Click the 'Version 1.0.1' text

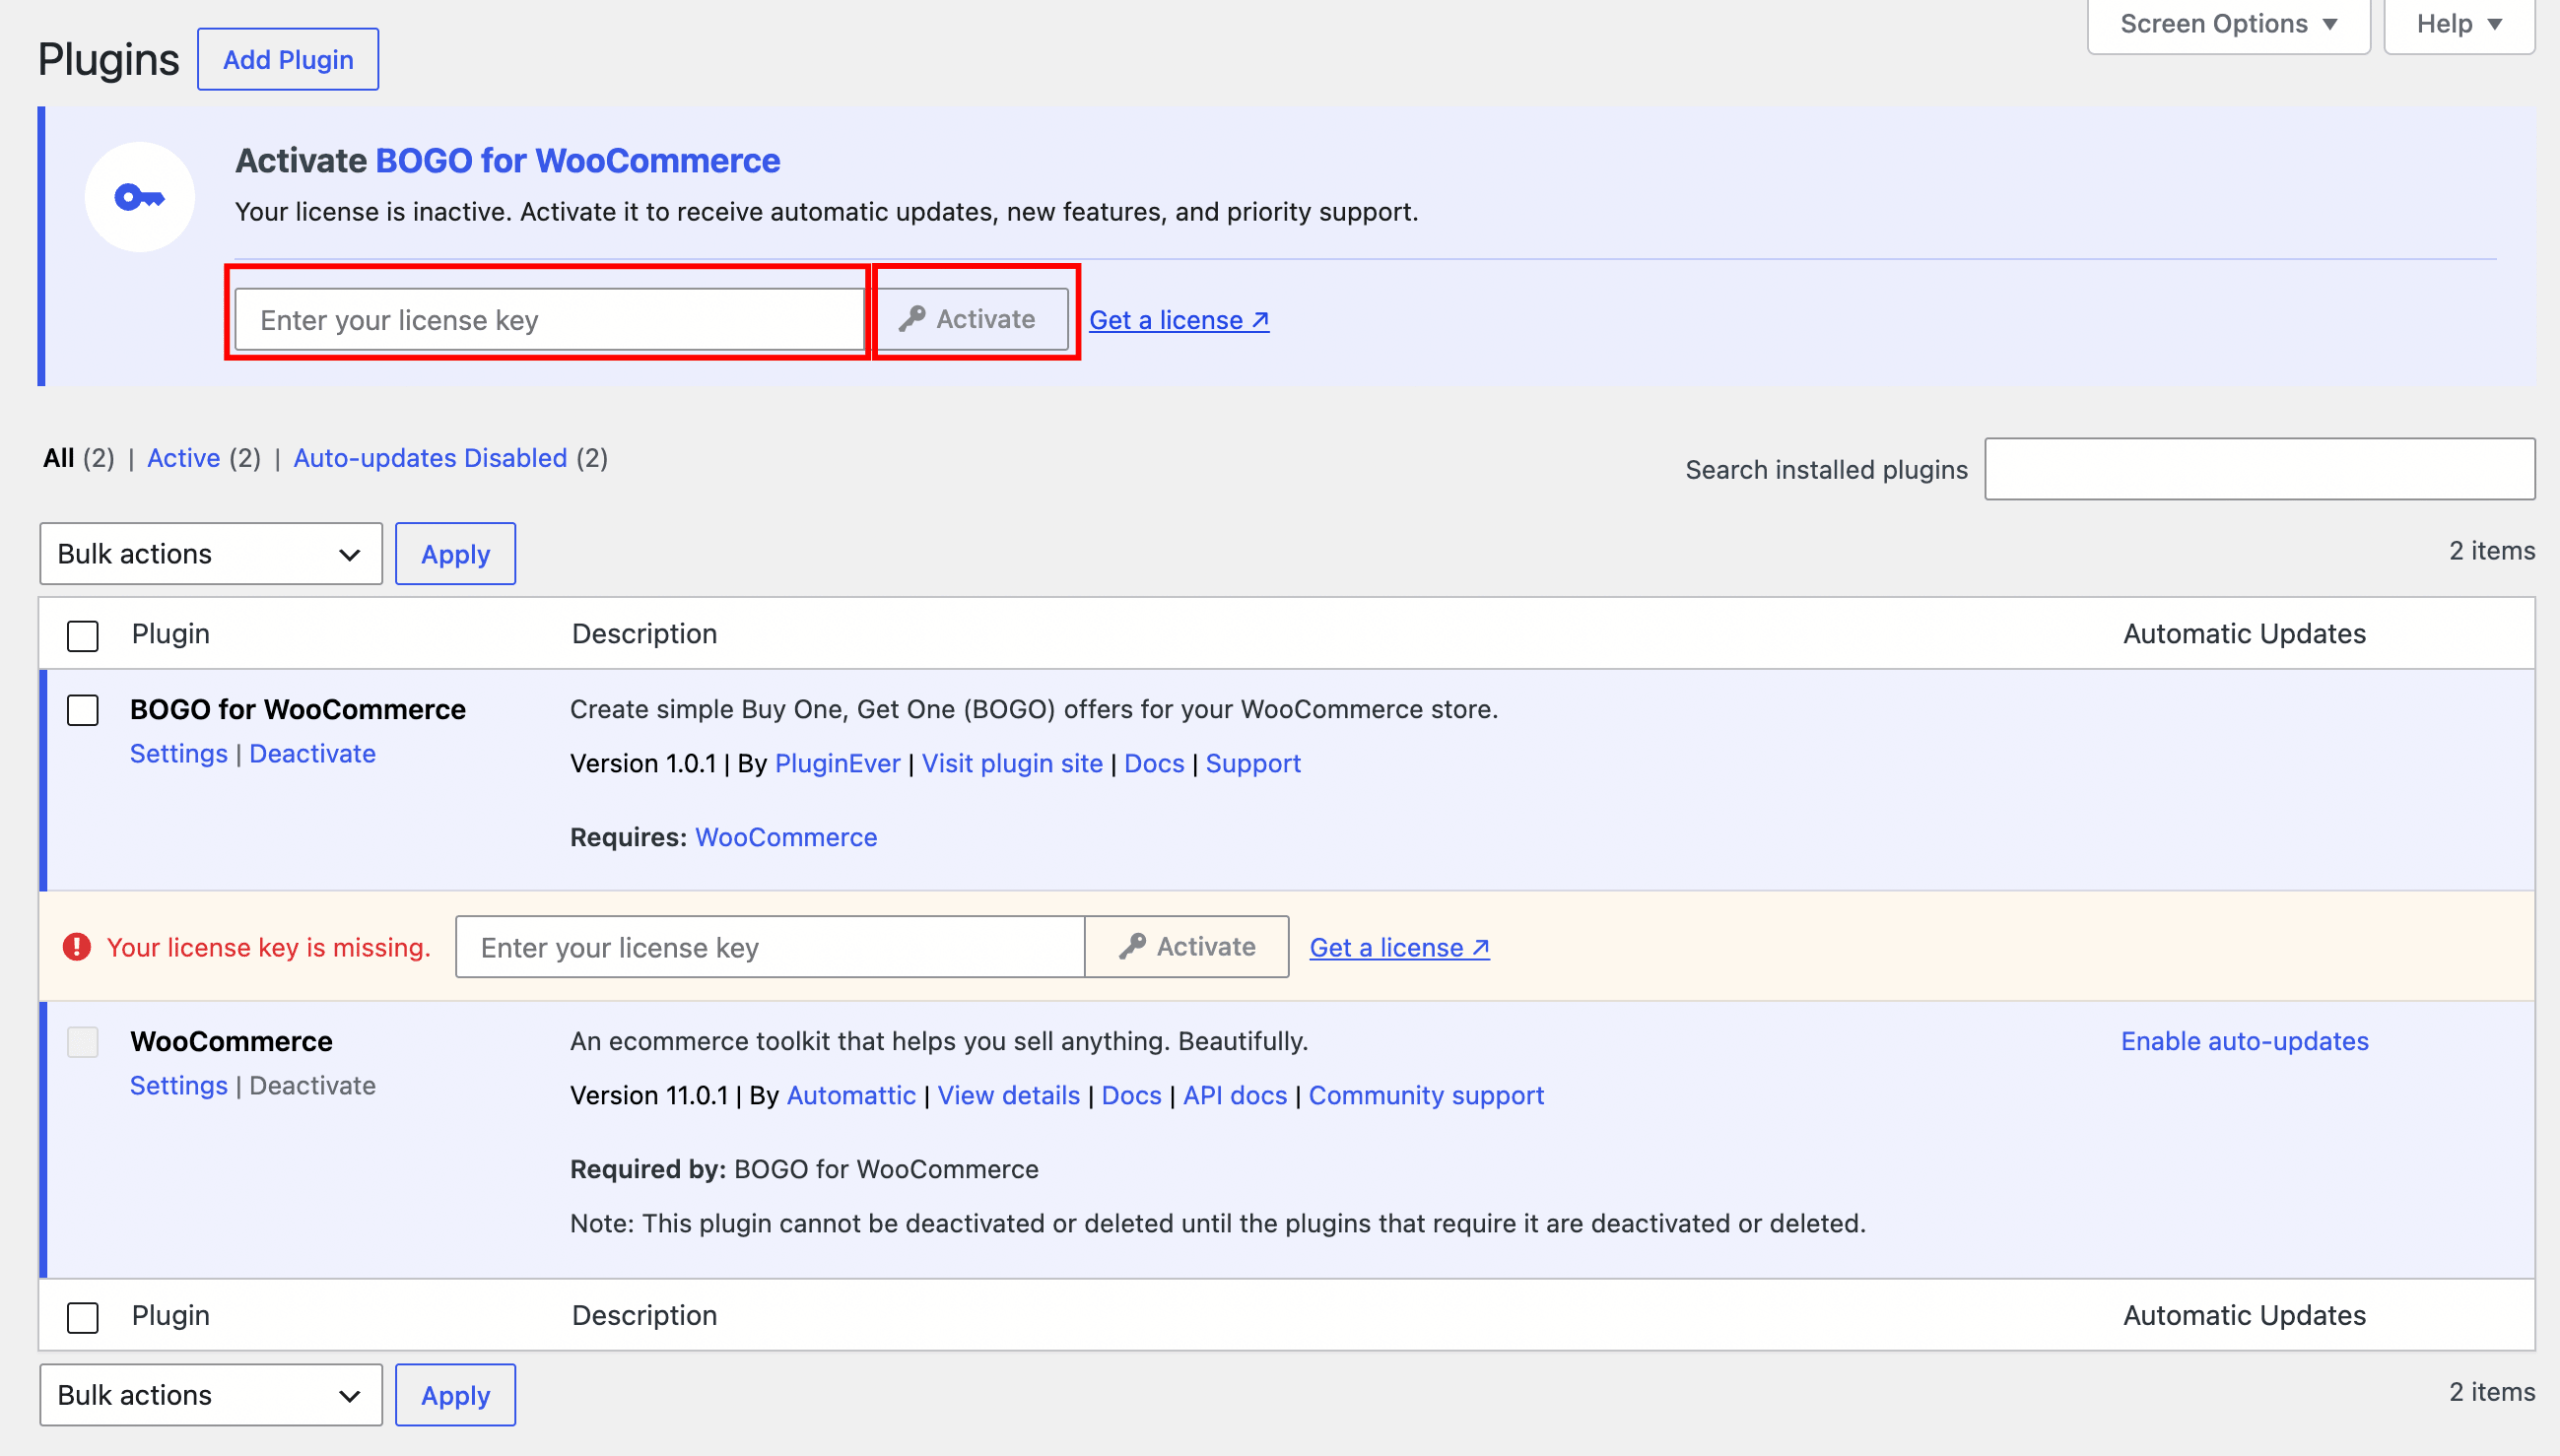[x=643, y=764]
